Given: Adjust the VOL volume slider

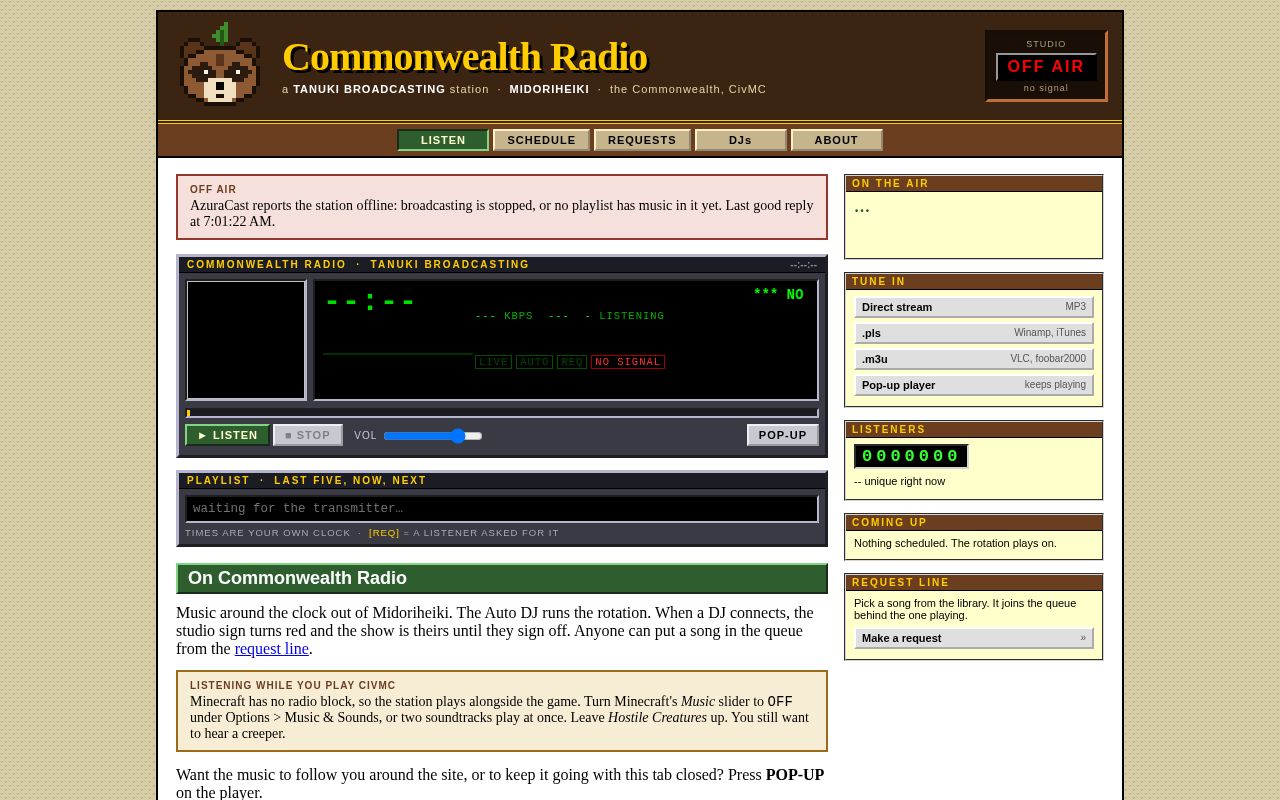Looking at the screenshot, I should click(433, 436).
